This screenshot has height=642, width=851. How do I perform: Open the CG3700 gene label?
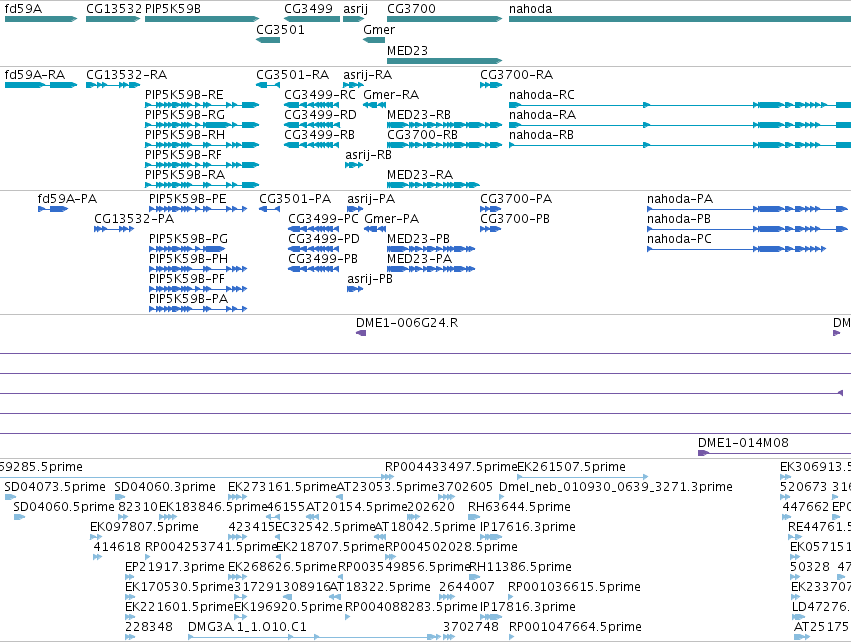click(x=411, y=9)
